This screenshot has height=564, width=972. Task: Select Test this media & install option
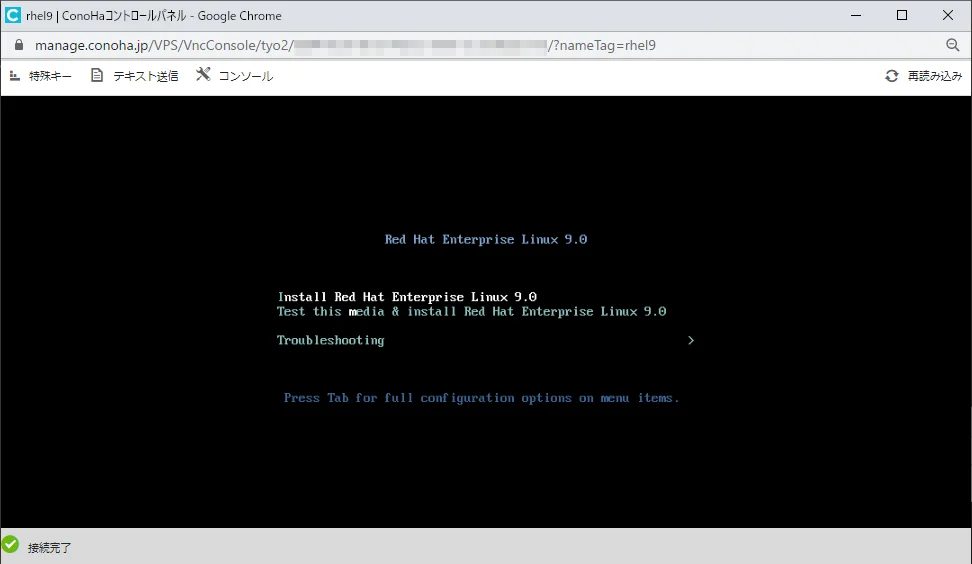pyautogui.click(x=471, y=311)
